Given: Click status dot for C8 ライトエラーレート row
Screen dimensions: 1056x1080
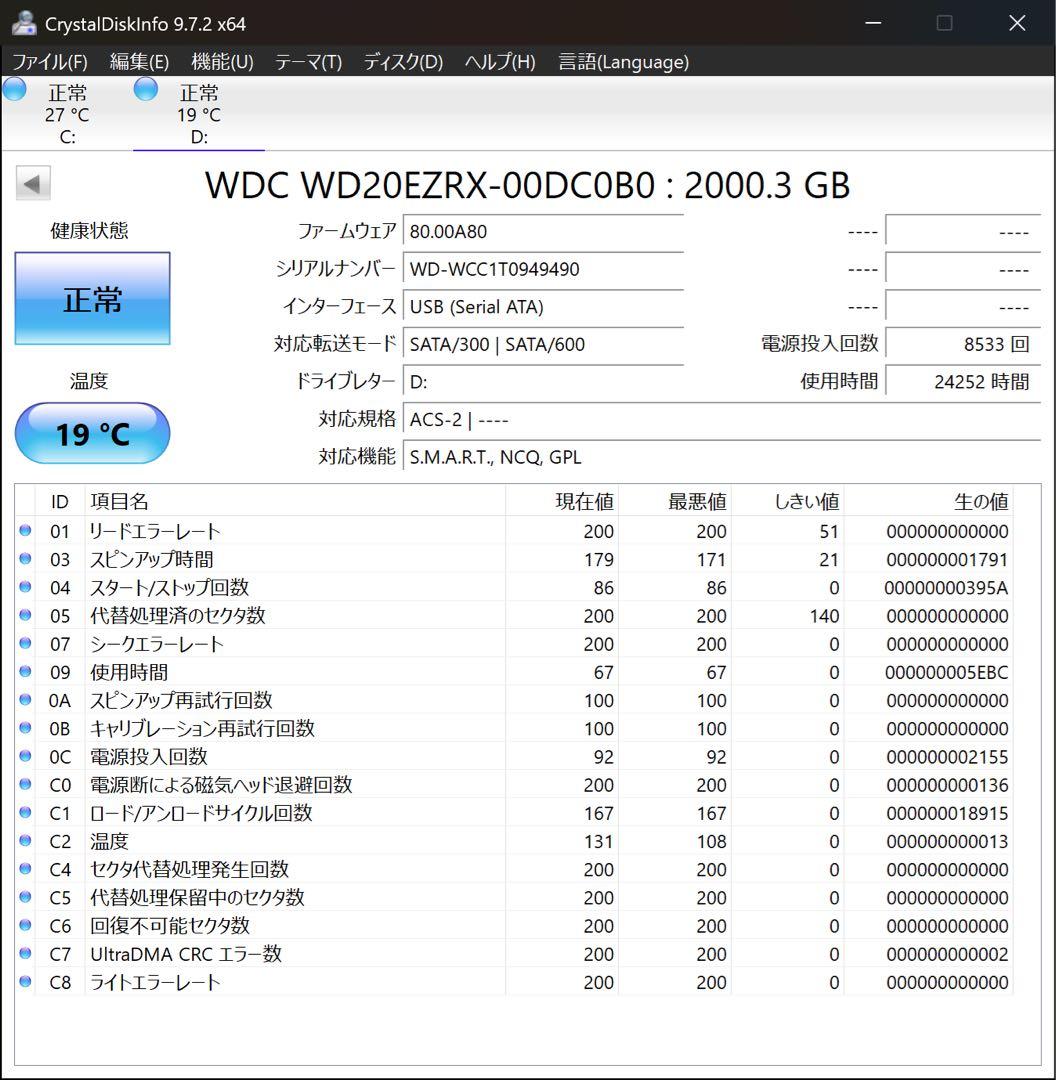Looking at the screenshot, I should [x=25, y=982].
